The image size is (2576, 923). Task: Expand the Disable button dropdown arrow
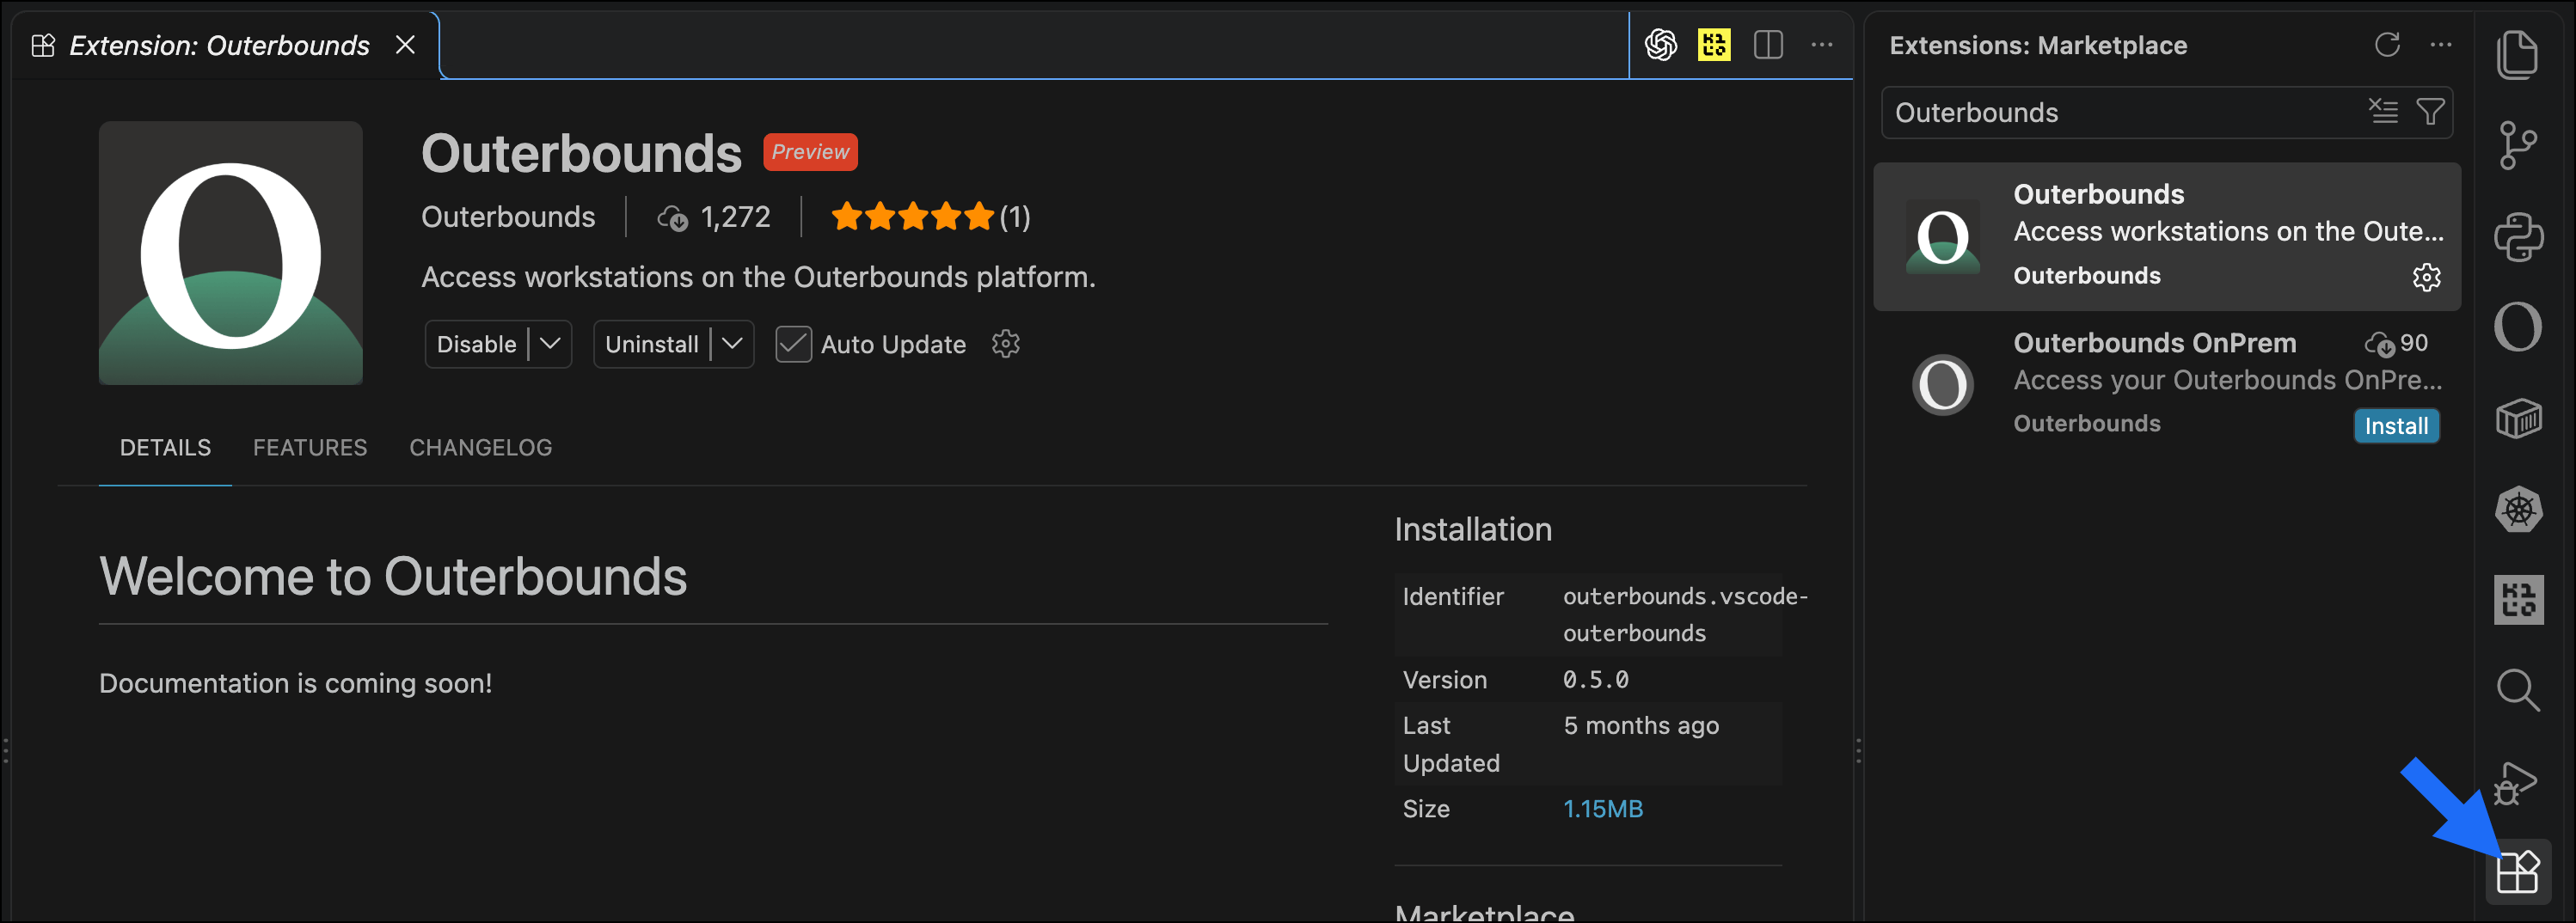pos(550,344)
